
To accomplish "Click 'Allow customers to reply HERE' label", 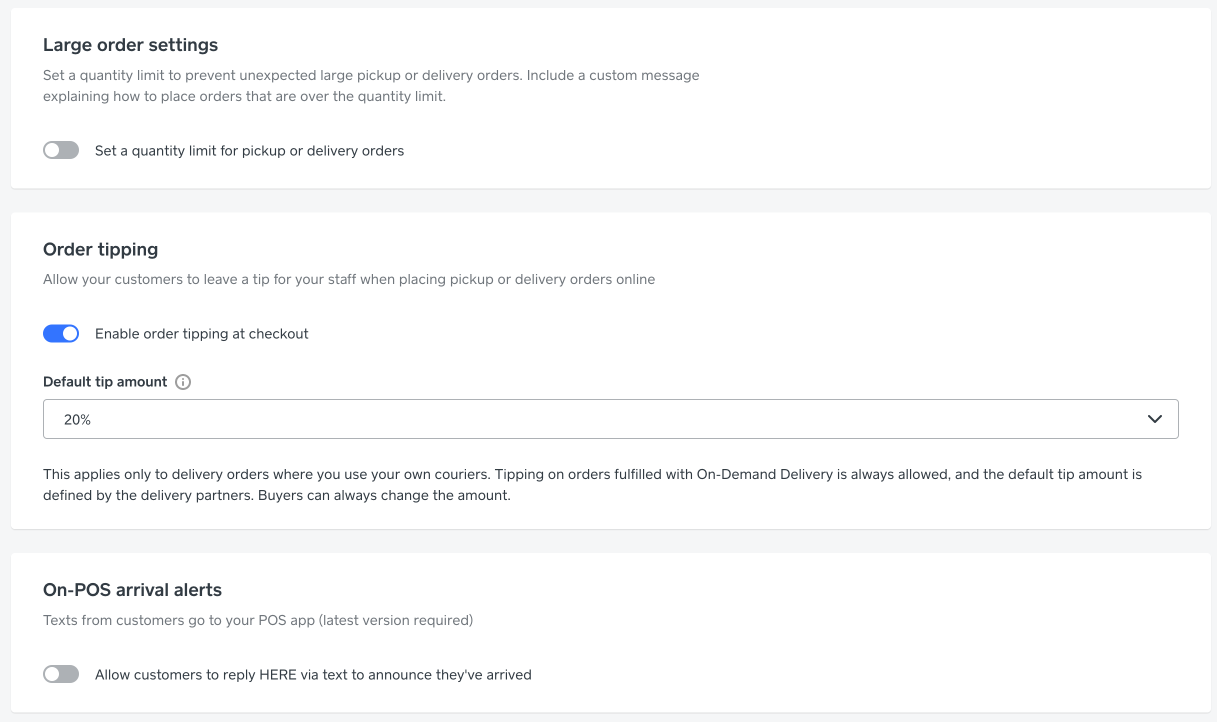I will [x=313, y=675].
